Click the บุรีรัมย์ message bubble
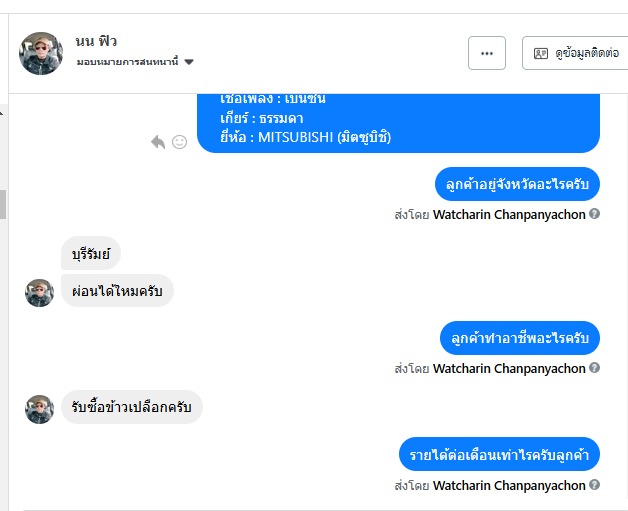The width and height of the screenshot is (628, 511). coord(91,253)
